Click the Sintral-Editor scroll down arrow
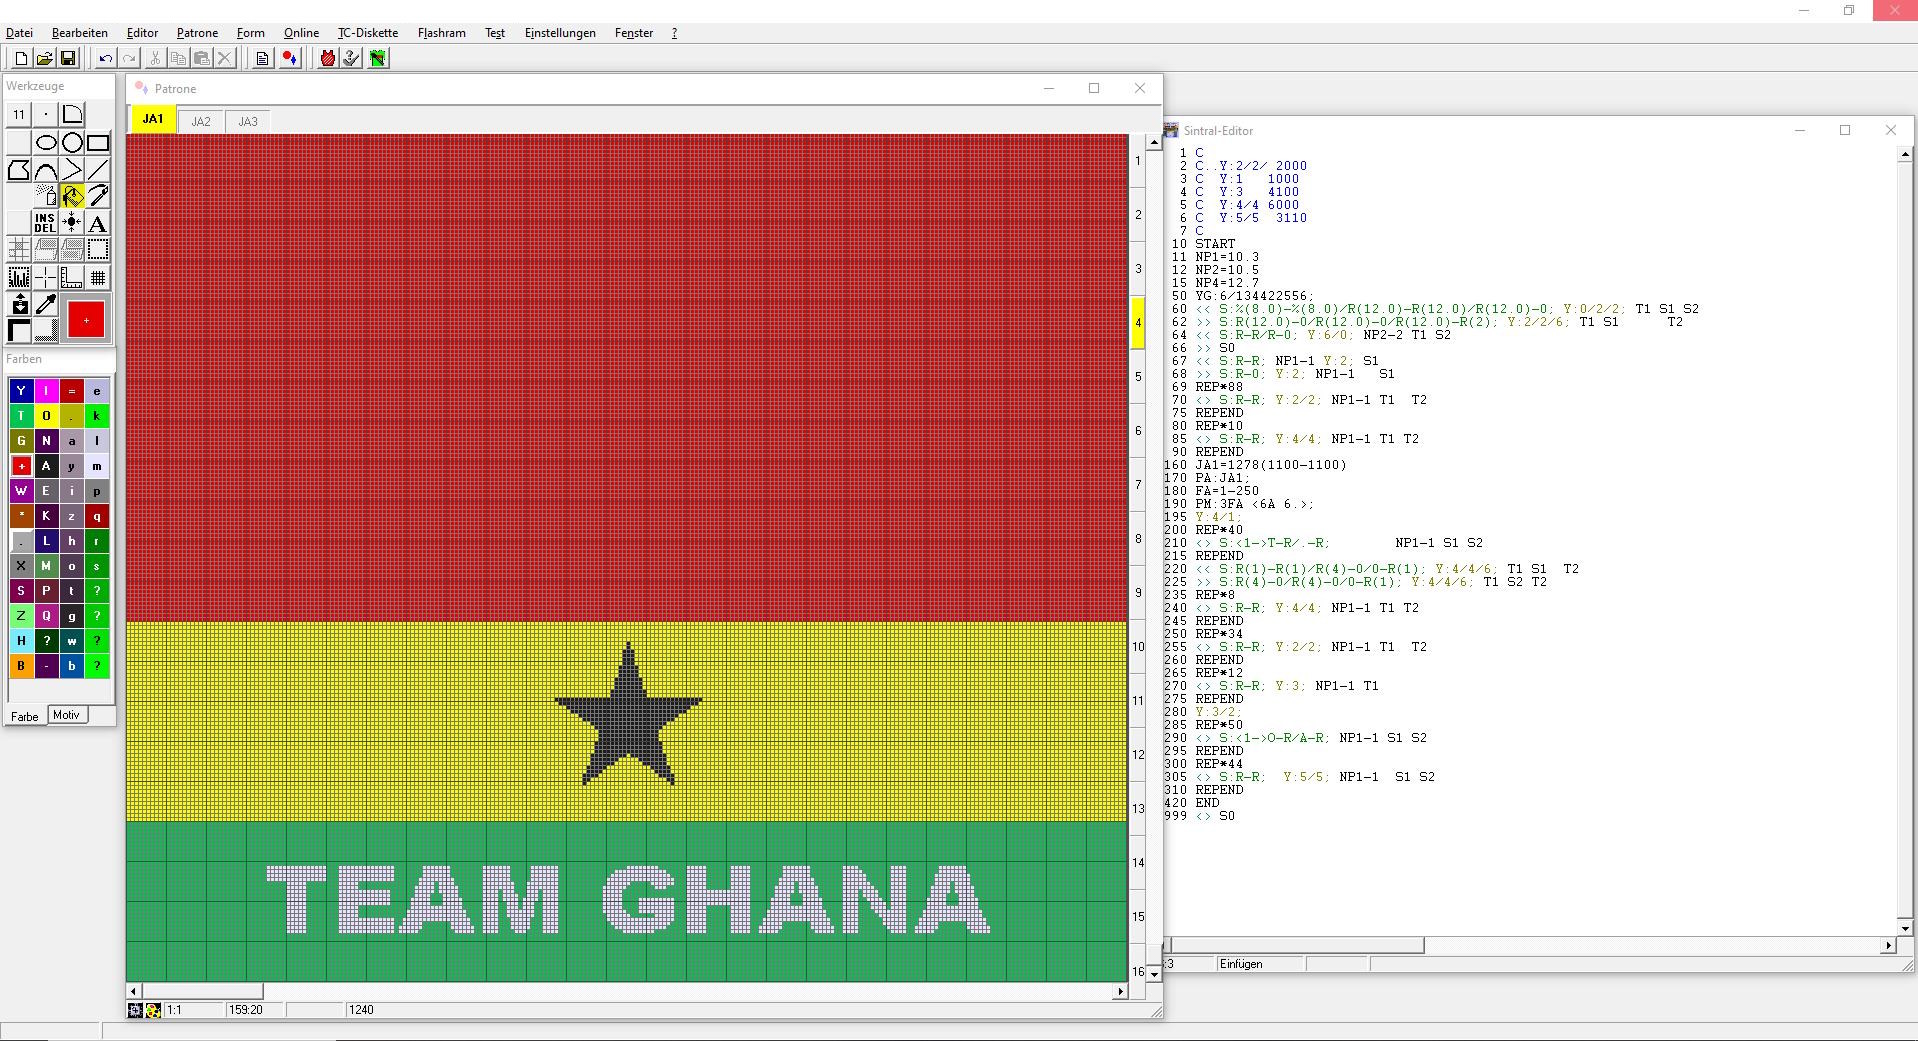1918x1041 pixels. coord(1905,929)
